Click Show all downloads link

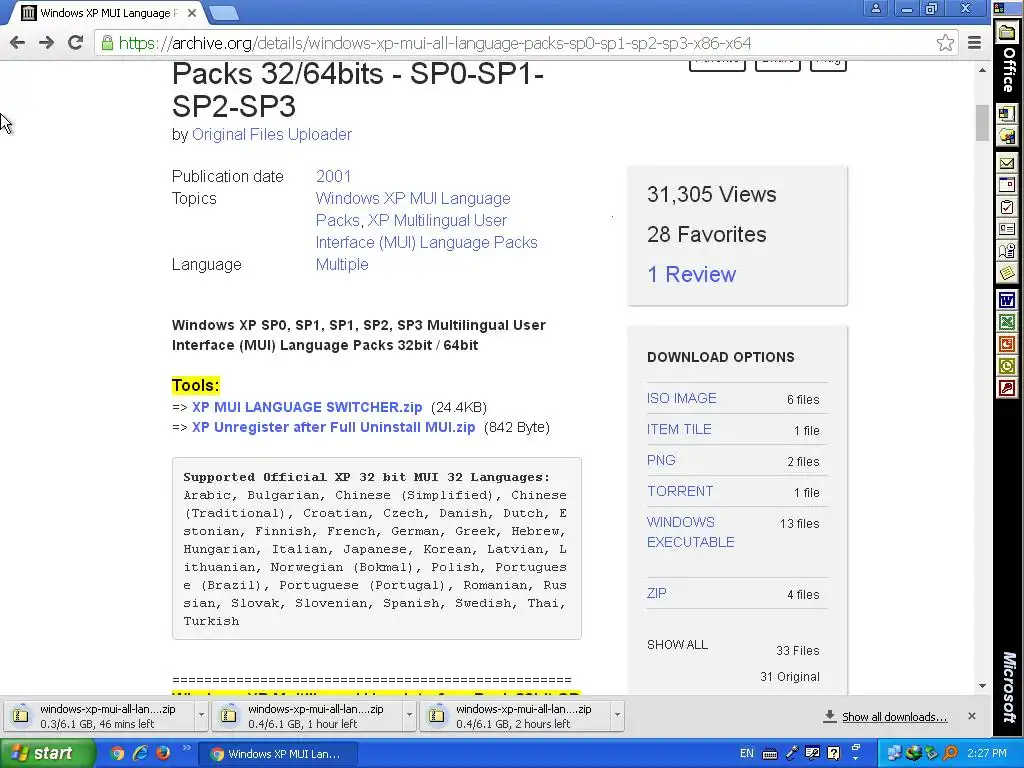[x=894, y=716]
